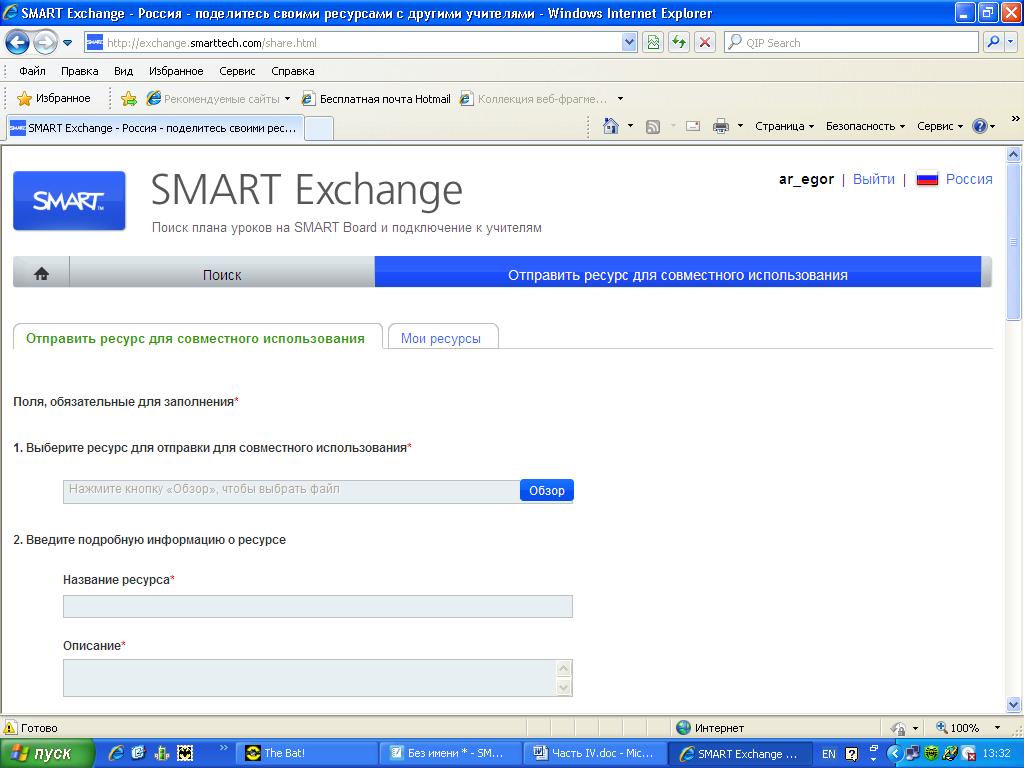Click the RSS feeds icon
Viewport: 1024px width, 768px height.
(x=652, y=126)
